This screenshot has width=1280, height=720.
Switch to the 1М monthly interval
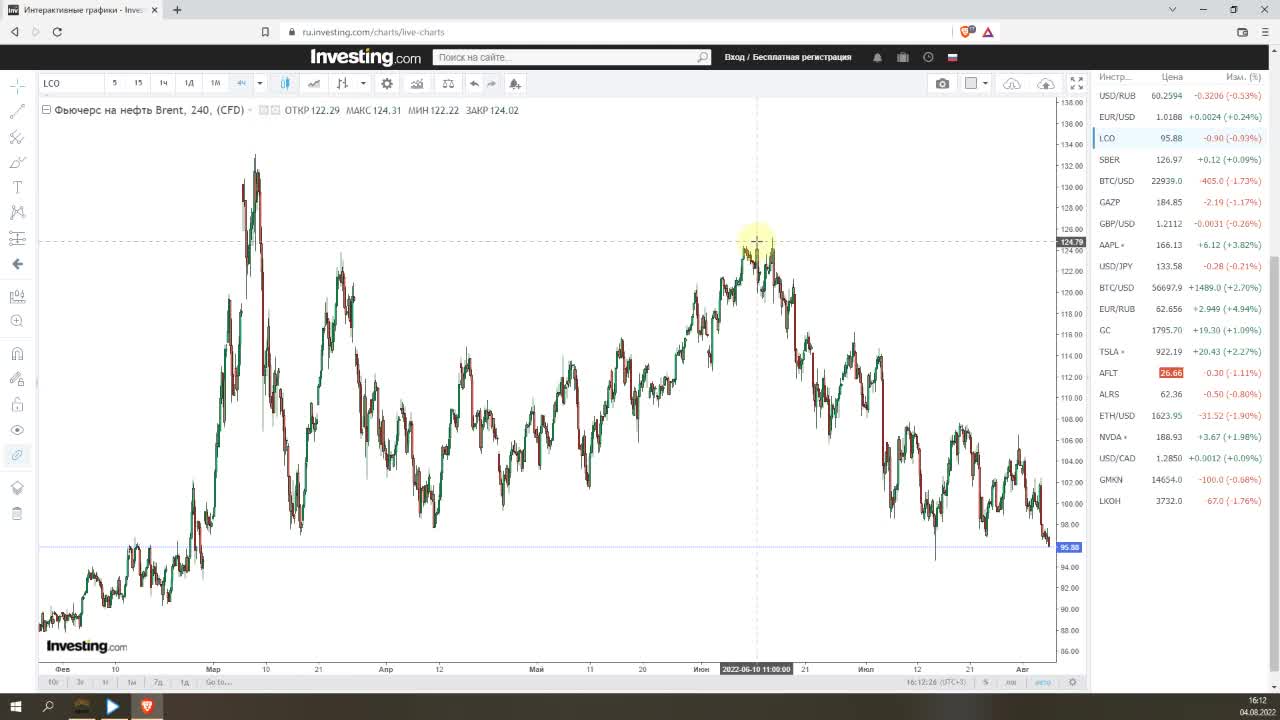(215, 83)
